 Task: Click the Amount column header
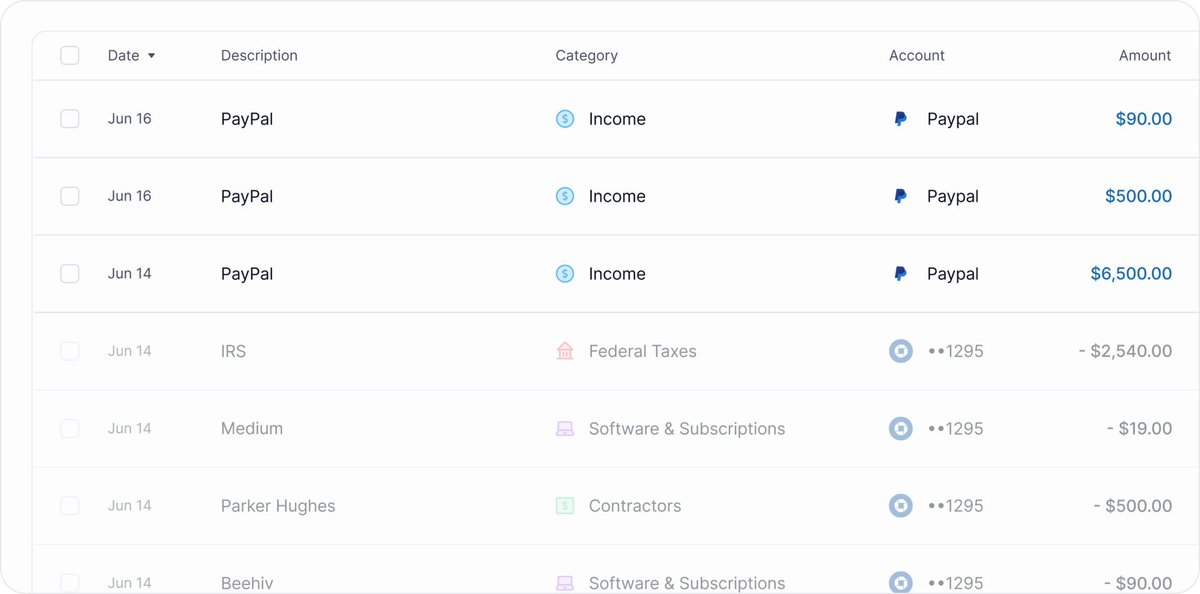click(x=1145, y=56)
